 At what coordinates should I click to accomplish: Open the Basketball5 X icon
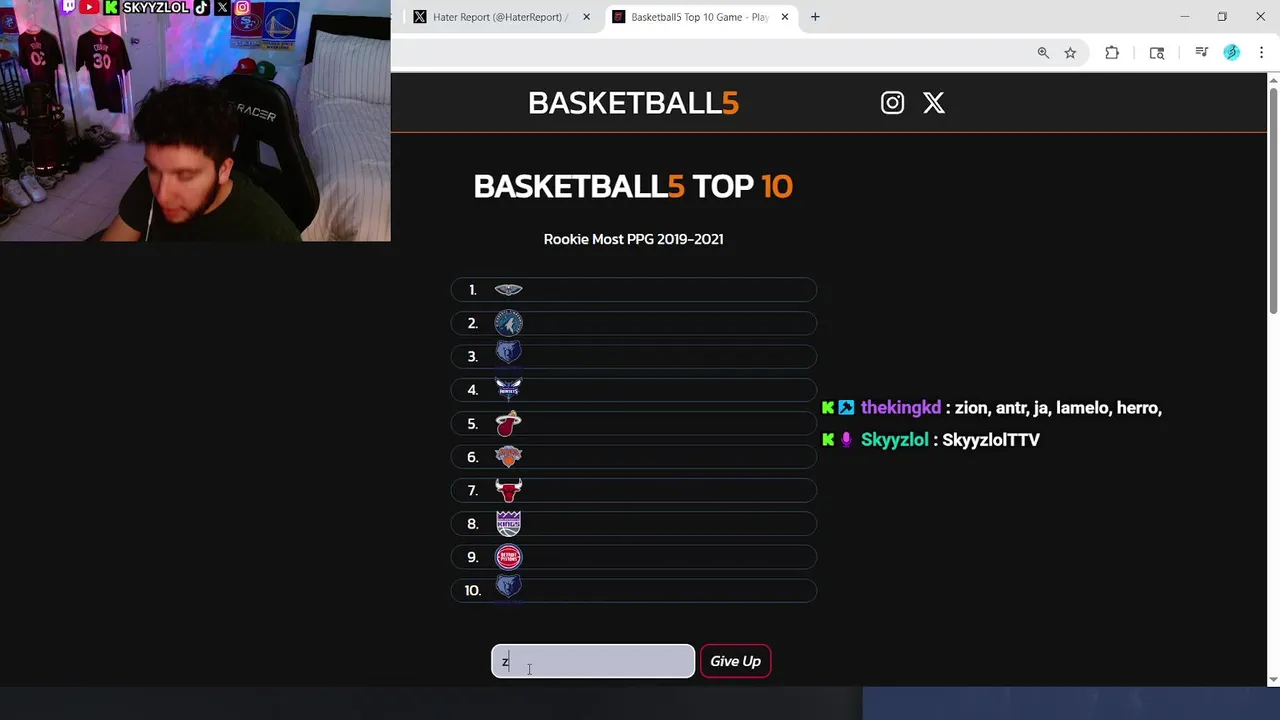point(934,103)
